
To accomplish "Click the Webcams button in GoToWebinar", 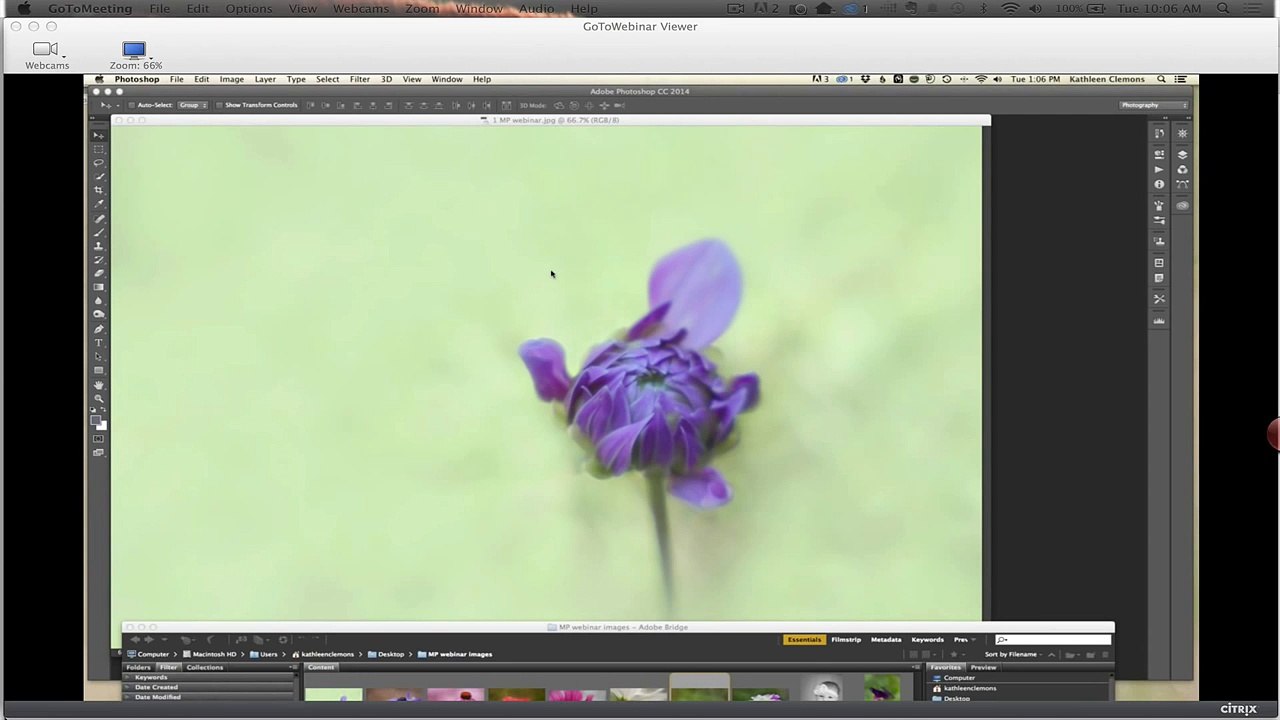I will point(47,55).
